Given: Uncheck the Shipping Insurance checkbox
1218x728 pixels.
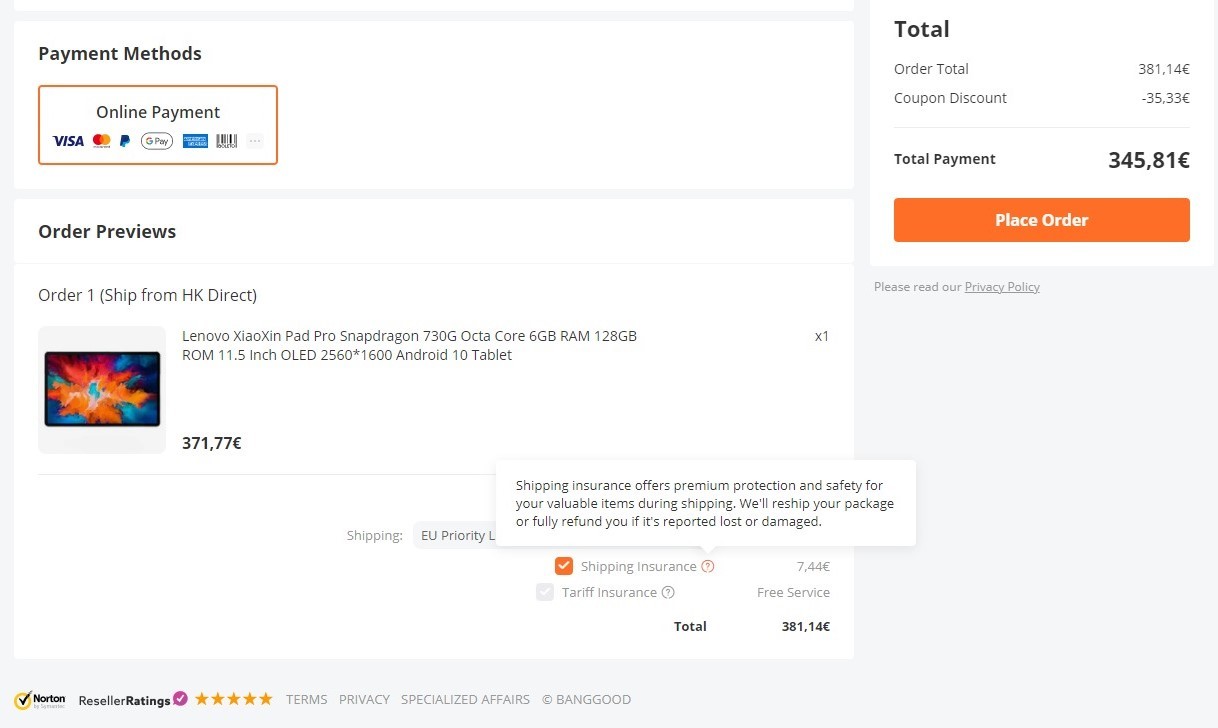Looking at the screenshot, I should tap(564, 566).
